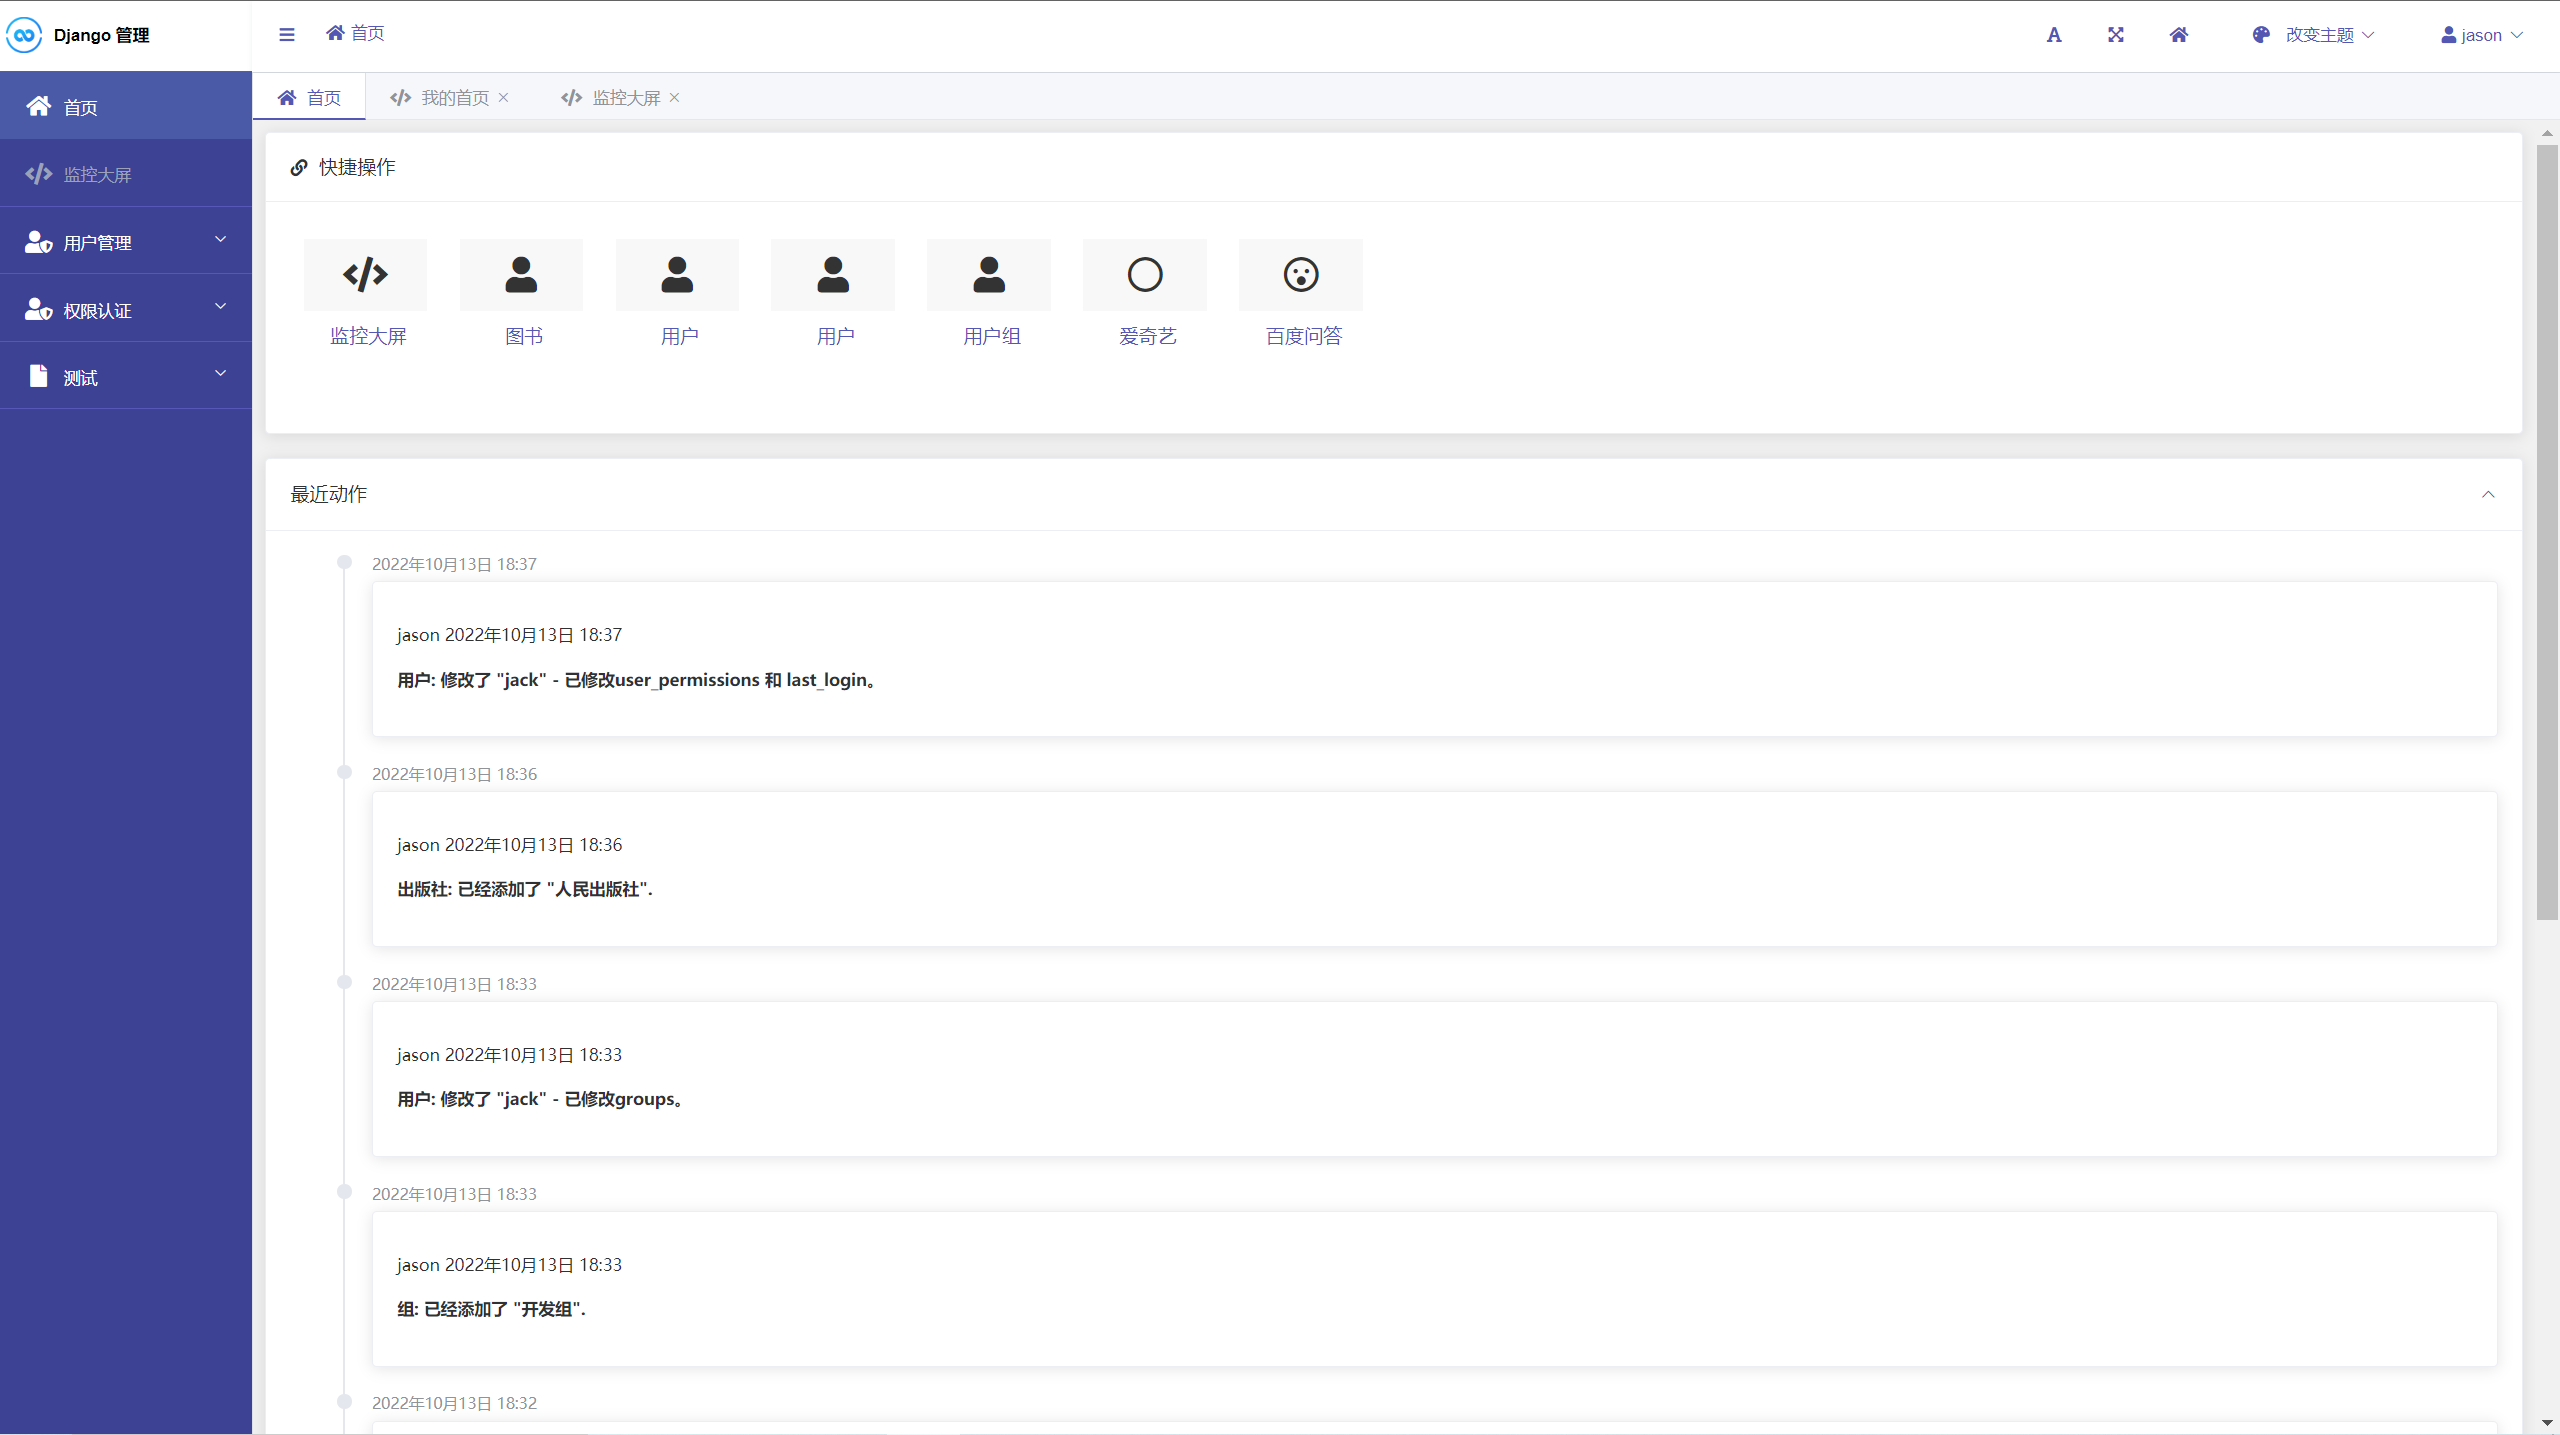Click the hamburger menu collapse icon
This screenshot has height=1435, width=2560.
[287, 35]
